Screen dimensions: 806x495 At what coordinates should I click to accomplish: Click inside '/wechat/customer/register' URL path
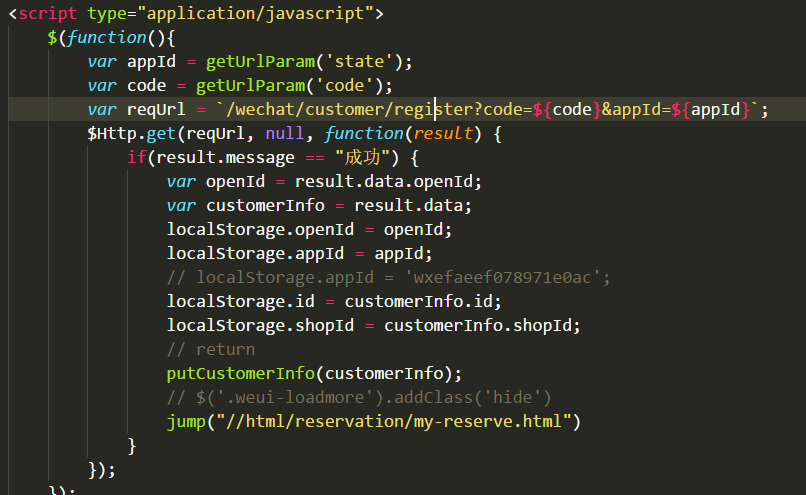pyautogui.click(x=349, y=109)
